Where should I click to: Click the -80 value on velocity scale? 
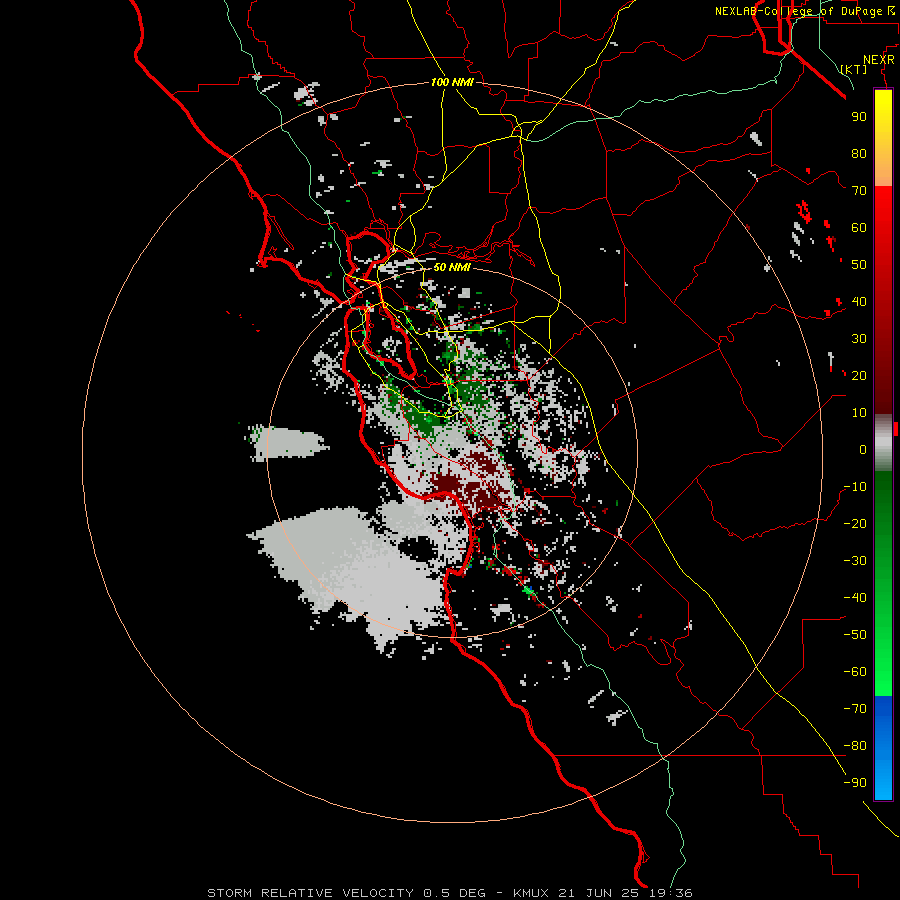pos(855,746)
